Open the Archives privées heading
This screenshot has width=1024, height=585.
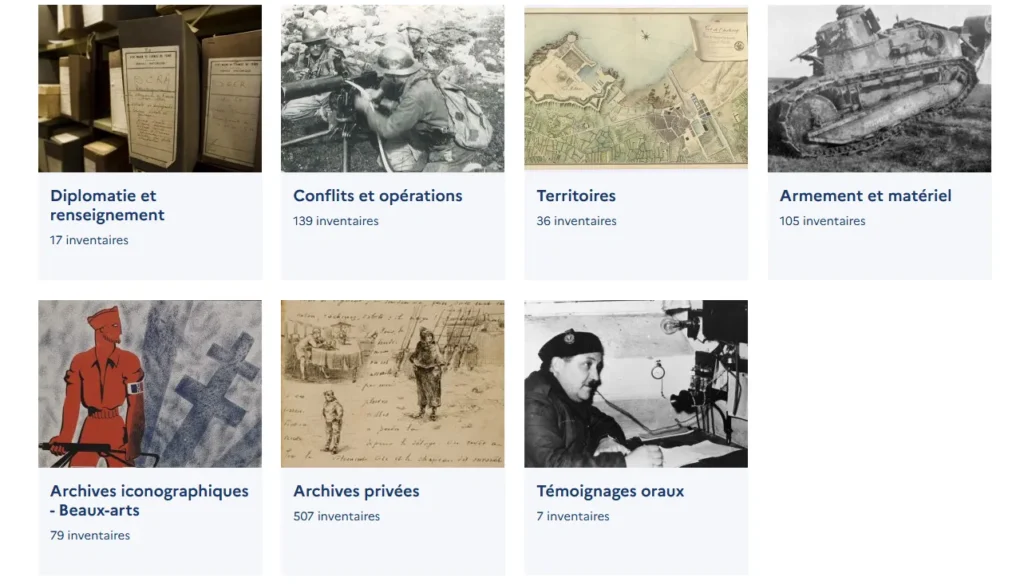click(x=356, y=491)
